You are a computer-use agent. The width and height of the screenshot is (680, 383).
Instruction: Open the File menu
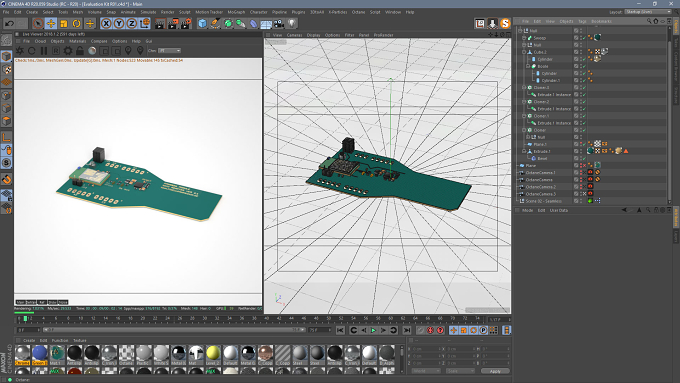coord(6,12)
